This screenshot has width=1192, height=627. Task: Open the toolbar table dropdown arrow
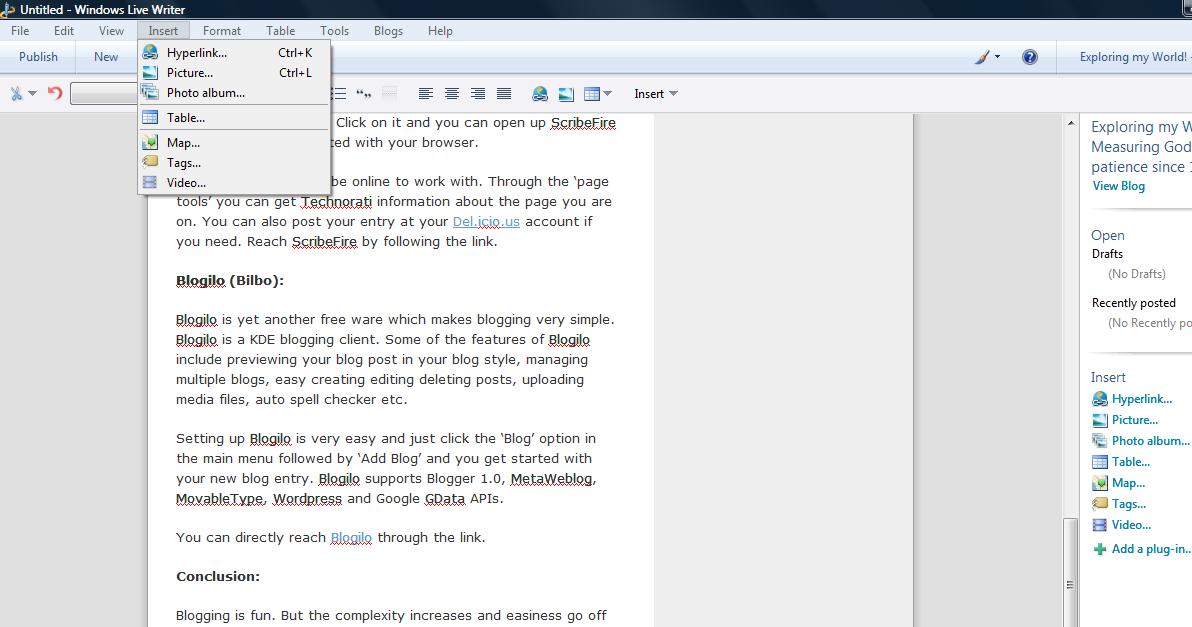point(607,94)
